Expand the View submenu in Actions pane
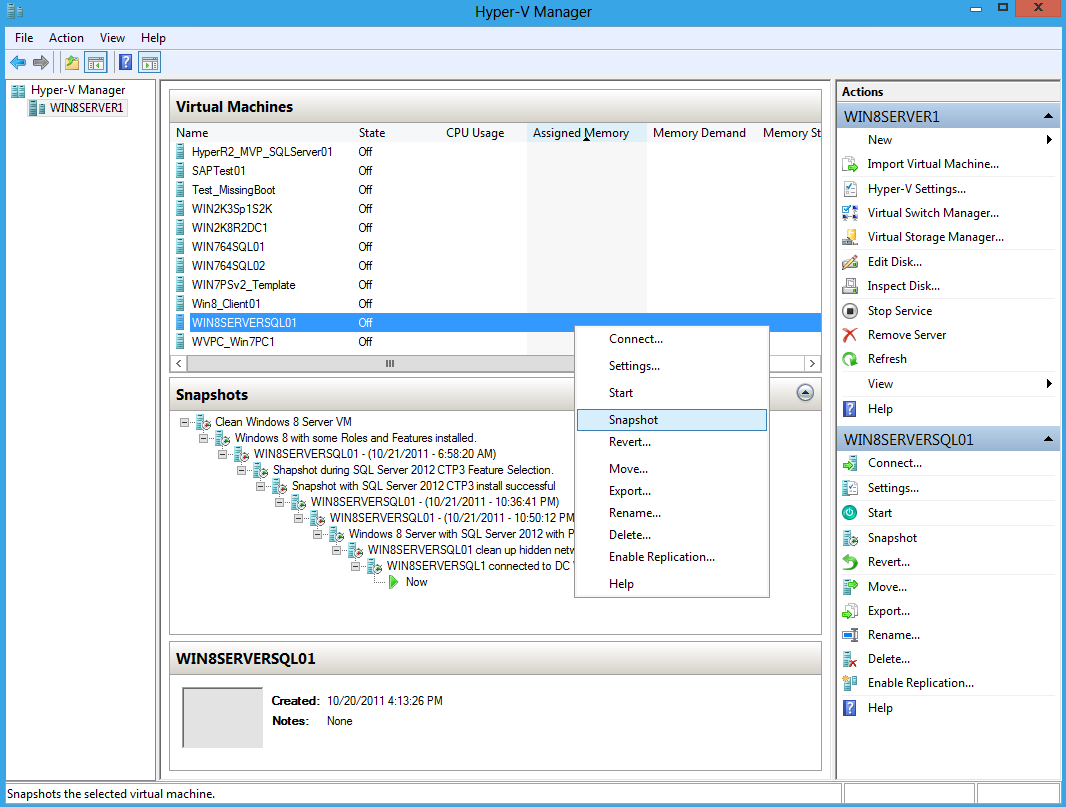 tap(1049, 383)
